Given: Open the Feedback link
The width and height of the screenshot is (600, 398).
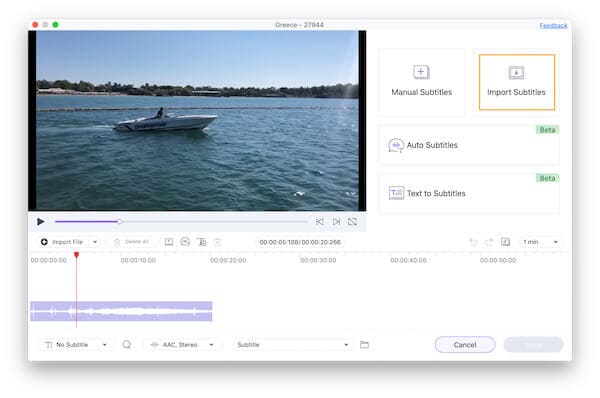Looking at the screenshot, I should 553,26.
